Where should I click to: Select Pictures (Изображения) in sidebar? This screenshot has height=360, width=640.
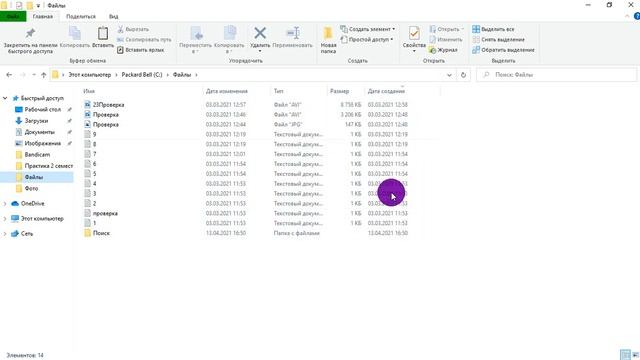[x=42, y=143]
